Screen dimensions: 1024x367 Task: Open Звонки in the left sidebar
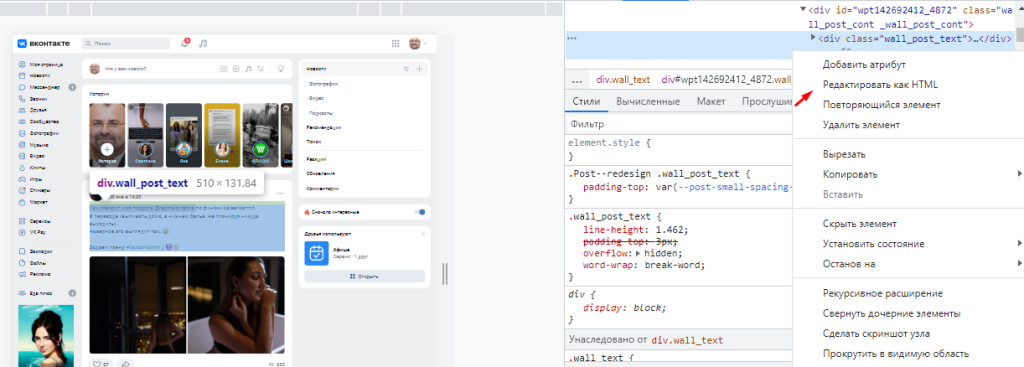[33, 99]
